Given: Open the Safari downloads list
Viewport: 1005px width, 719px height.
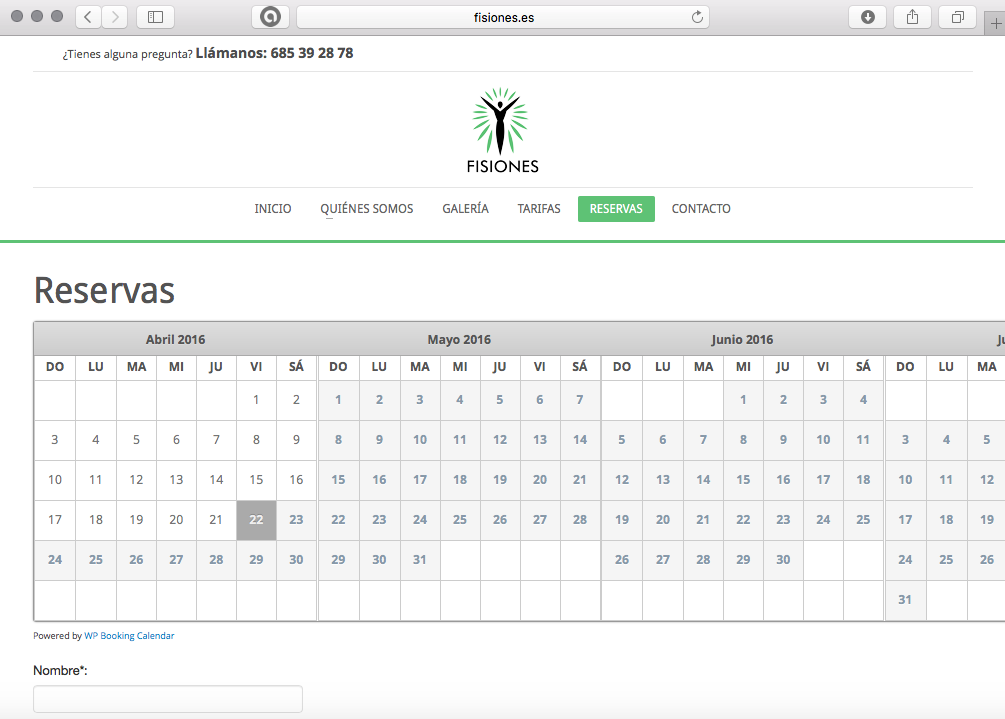Looking at the screenshot, I should [867, 17].
